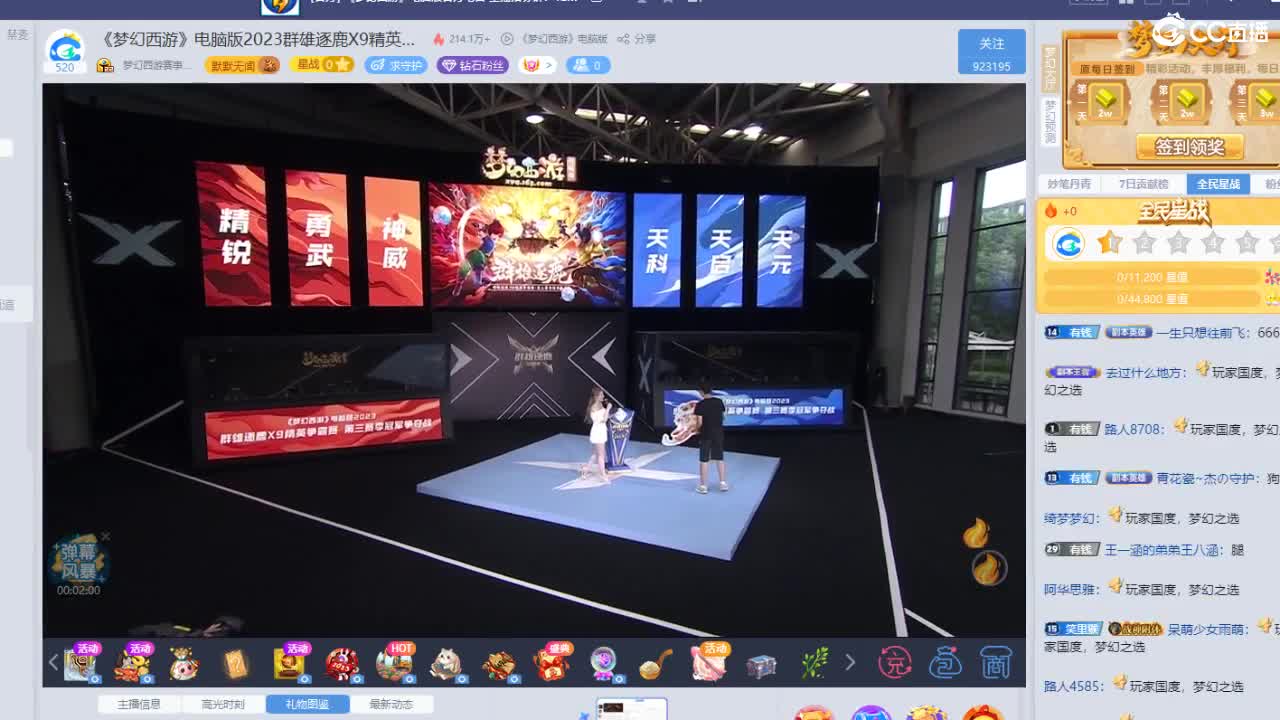The image size is (1280, 720).
Task: Select the hamster gift icon
Action: tap(446, 663)
